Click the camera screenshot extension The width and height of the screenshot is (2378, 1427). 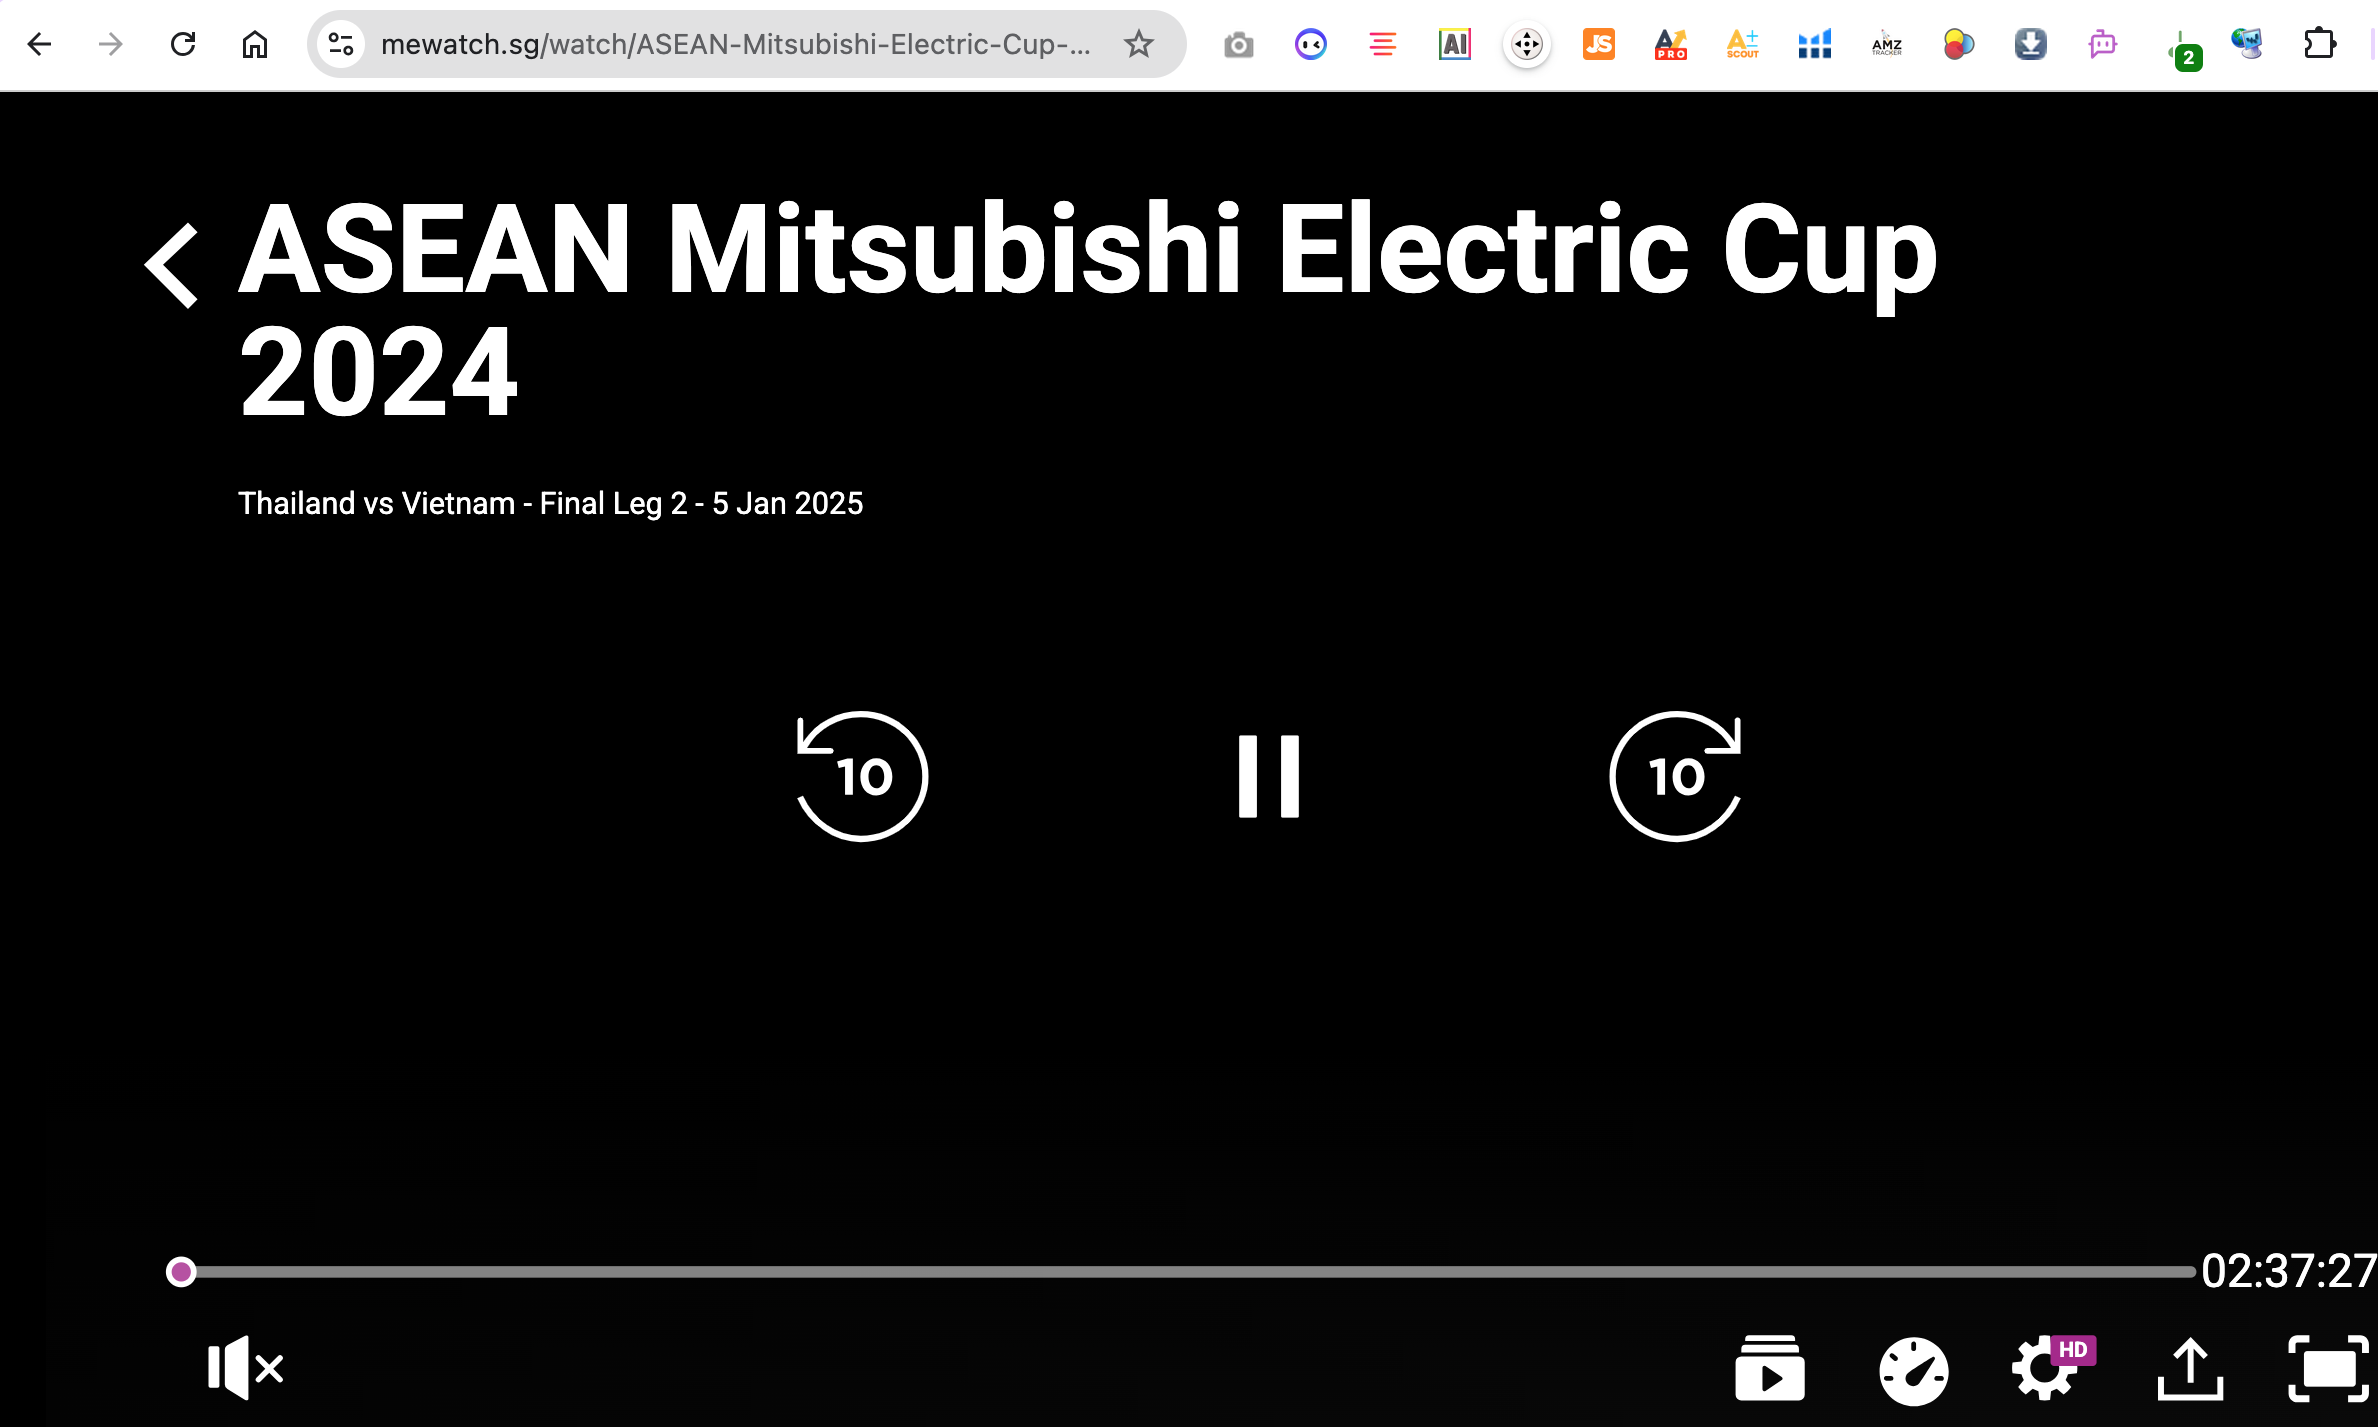(1238, 44)
